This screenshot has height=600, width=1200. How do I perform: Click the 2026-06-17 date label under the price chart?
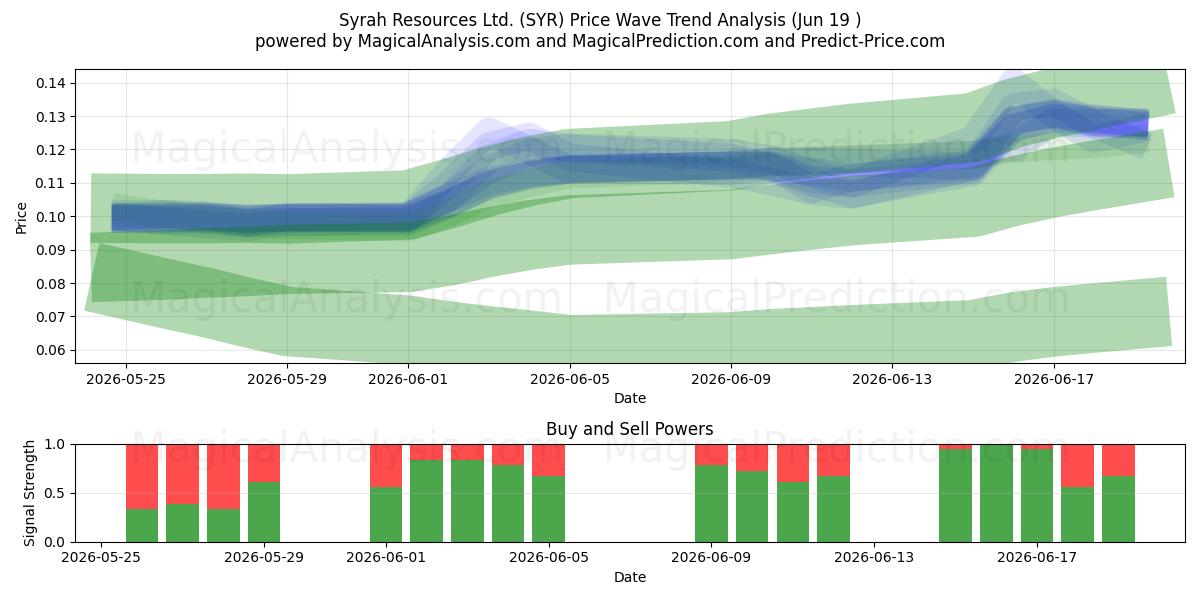click(x=1054, y=379)
